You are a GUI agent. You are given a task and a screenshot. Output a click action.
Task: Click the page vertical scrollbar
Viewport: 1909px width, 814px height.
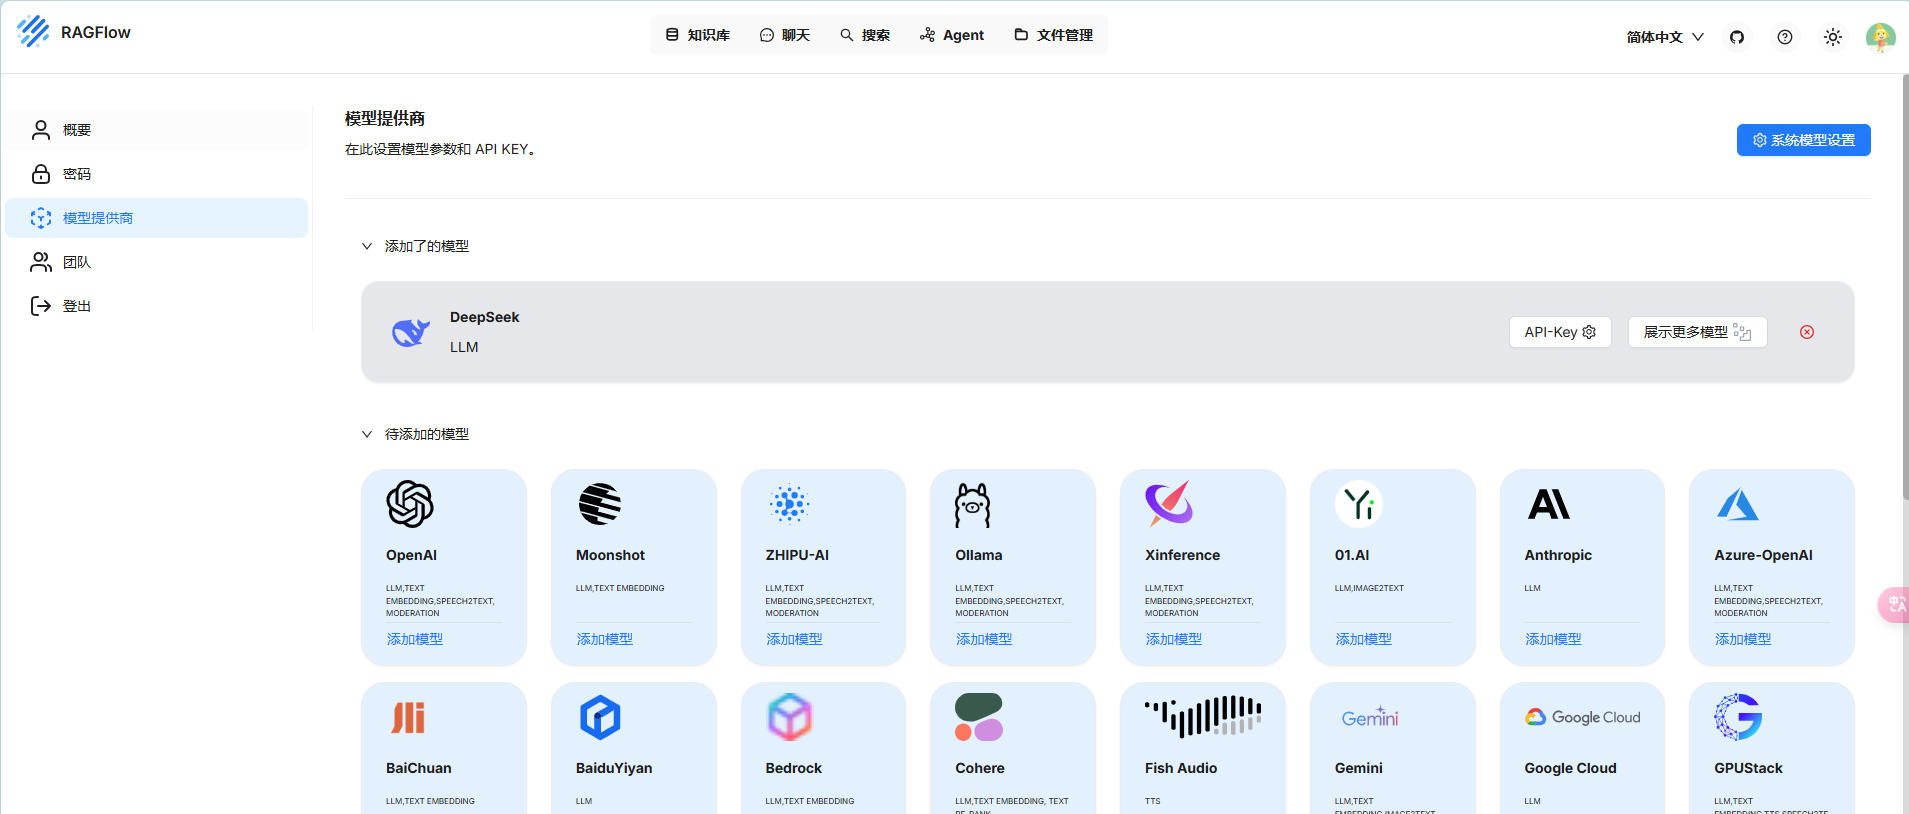[1904, 285]
